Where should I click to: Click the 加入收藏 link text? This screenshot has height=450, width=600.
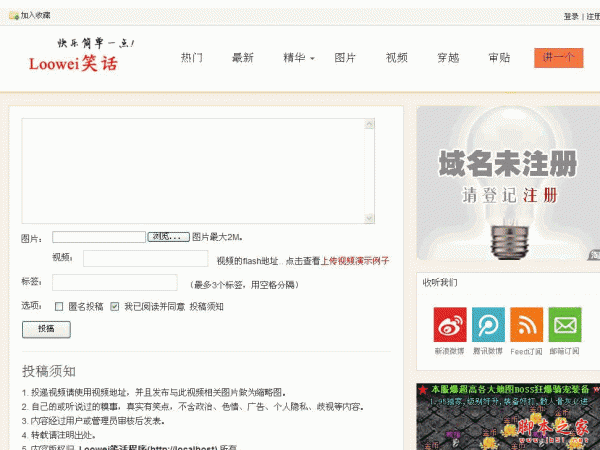[x=35, y=15]
